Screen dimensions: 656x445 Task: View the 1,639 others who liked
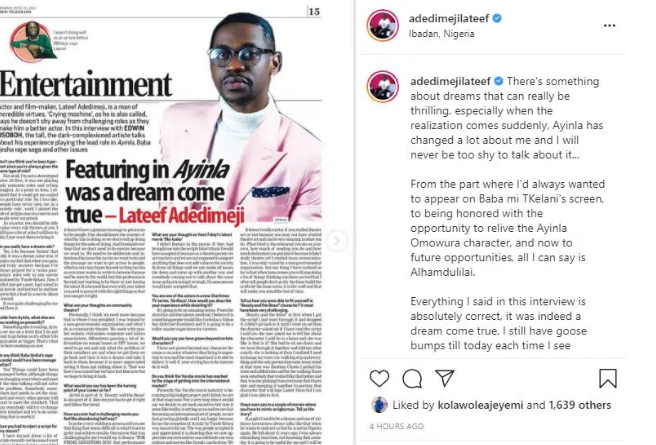point(580,405)
